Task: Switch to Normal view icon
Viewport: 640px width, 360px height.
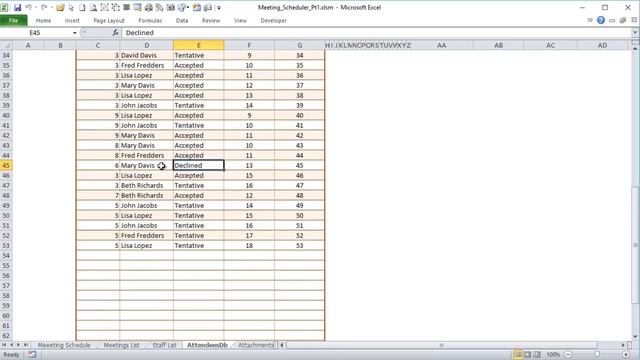Action: click(518, 355)
